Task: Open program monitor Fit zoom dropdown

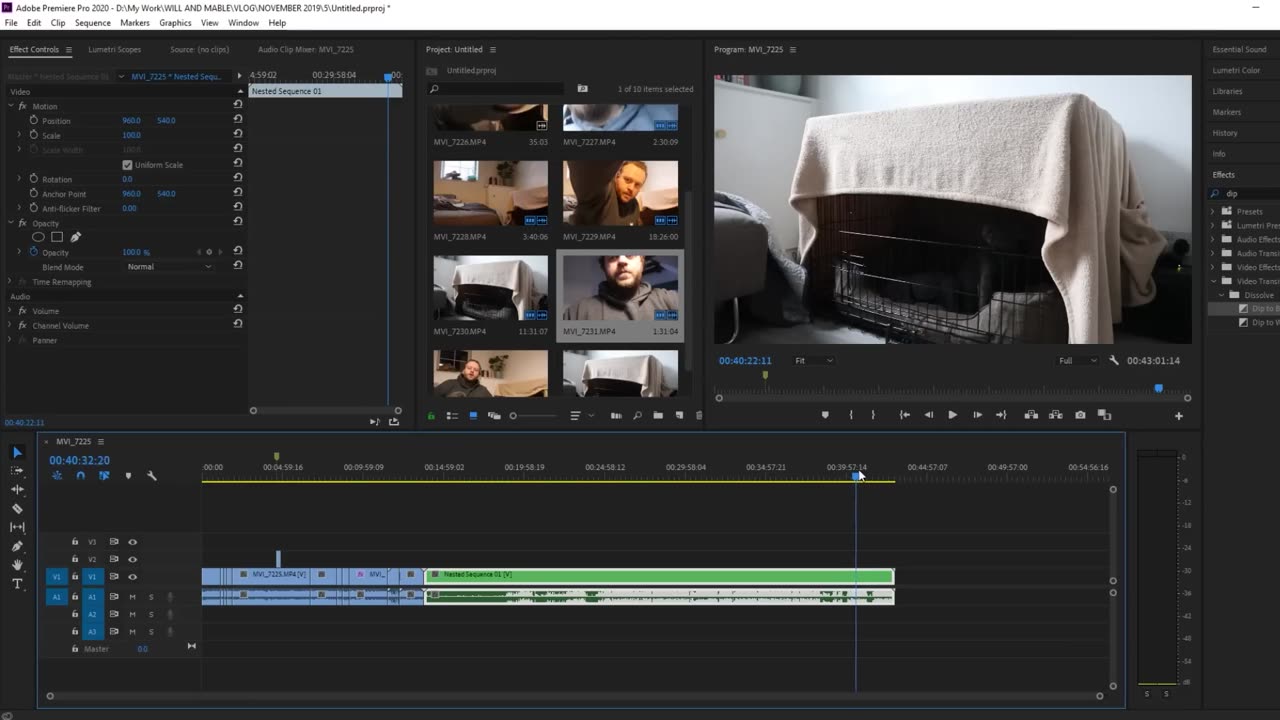Action: pyautogui.click(x=813, y=360)
